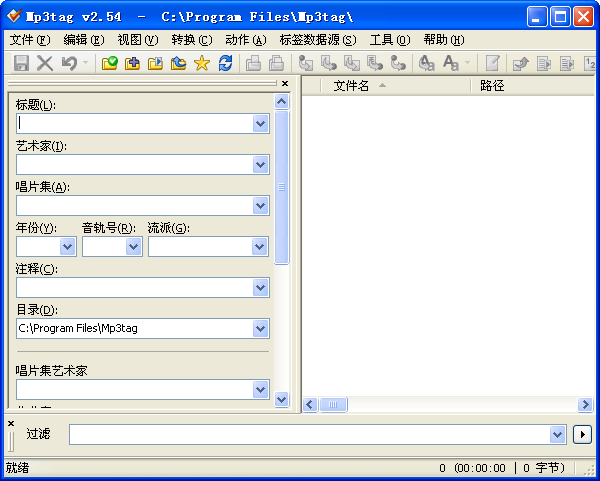Close the 过滤 filter bar
Image resolution: width=600 pixels, height=481 pixels.
tap(11, 423)
